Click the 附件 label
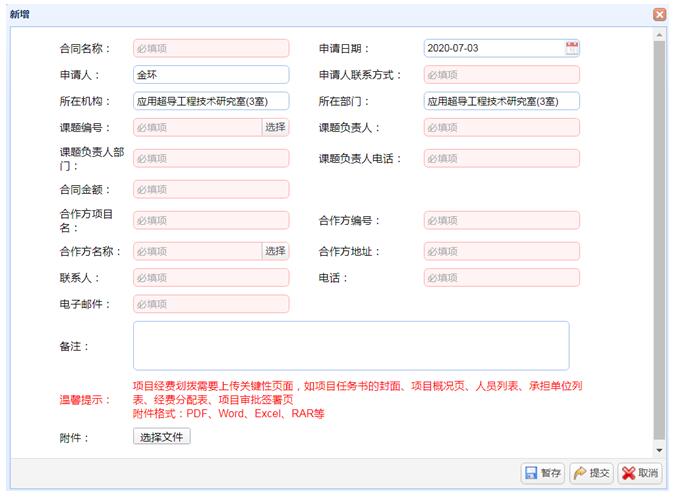This screenshot has height=502, width=697. pos(74,438)
